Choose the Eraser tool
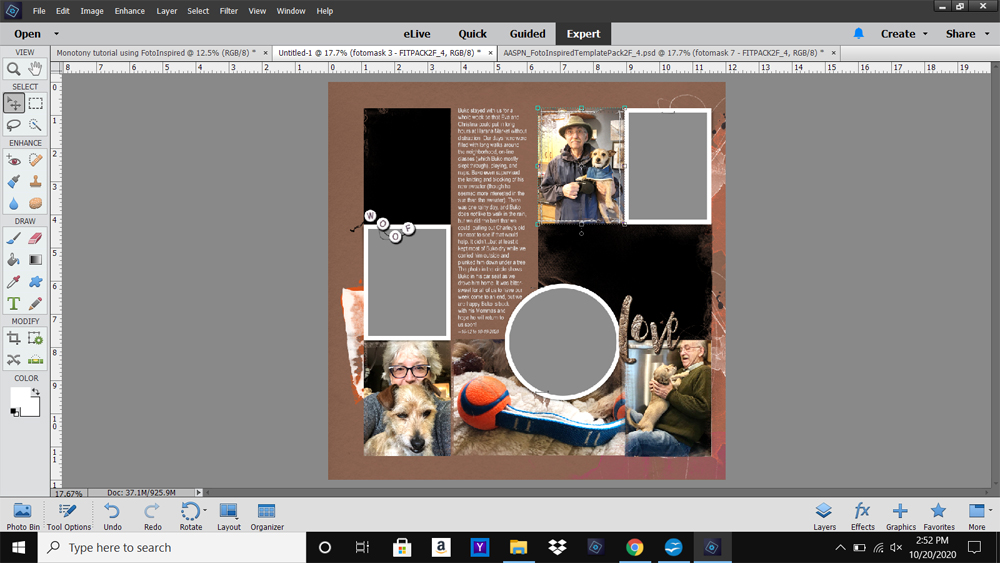 [x=36, y=238]
